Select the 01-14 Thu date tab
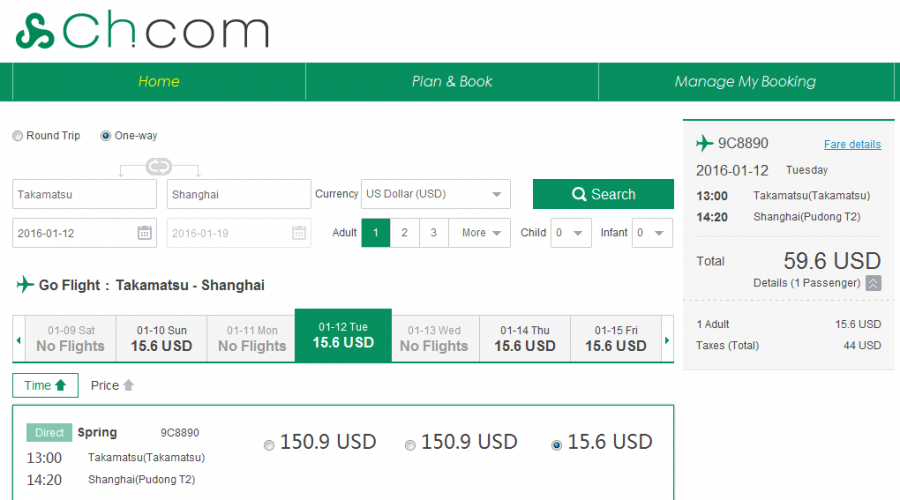Screen dimensions: 900x500 [x=525, y=338]
